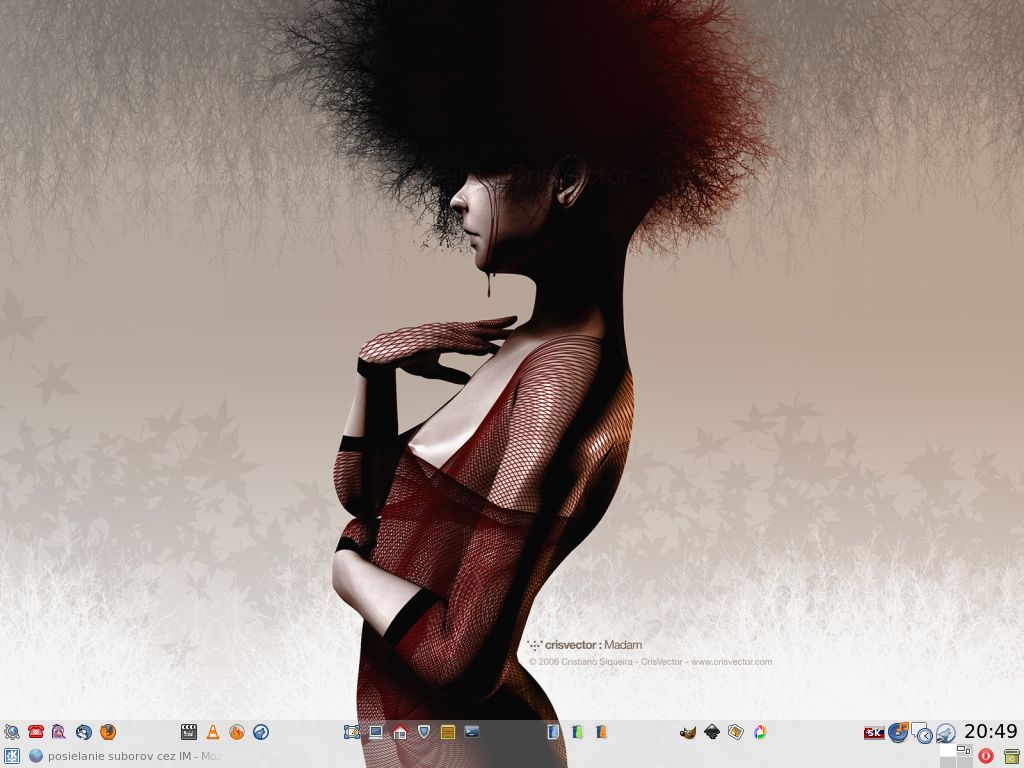
Task: Open the computer monitor system icon
Action: (376, 732)
